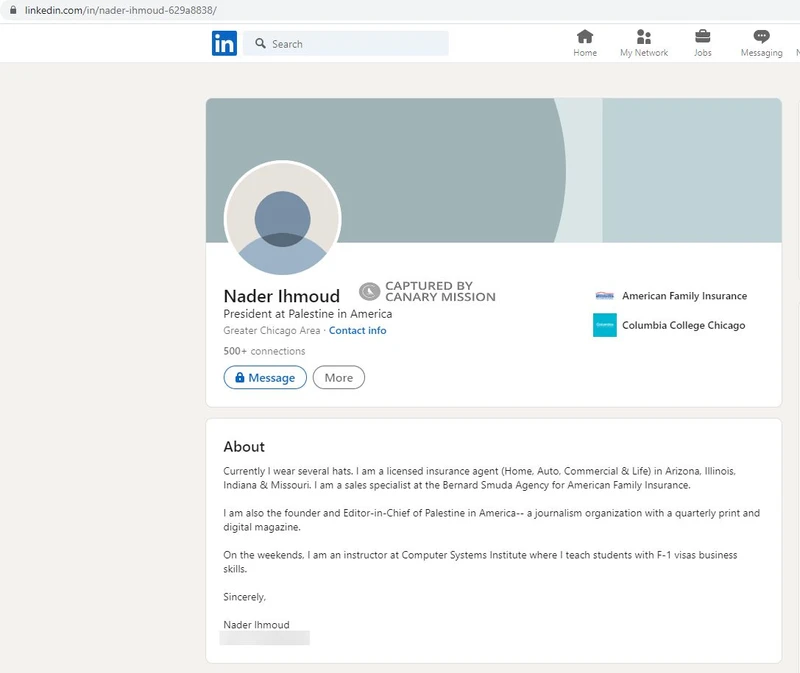Click the Columbia College Chicago logo
The image size is (800, 673).
[x=605, y=325]
